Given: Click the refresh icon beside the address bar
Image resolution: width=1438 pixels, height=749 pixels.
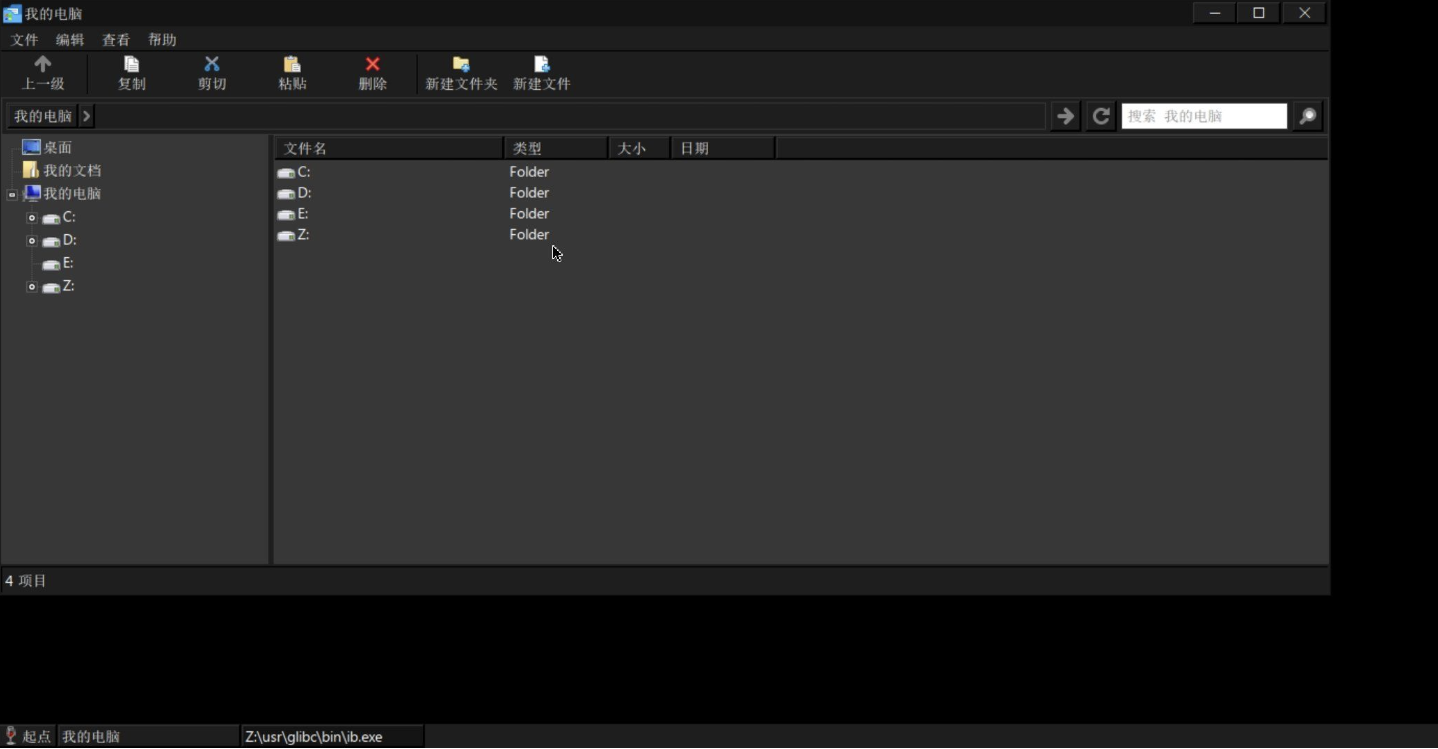Looking at the screenshot, I should 1100,116.
